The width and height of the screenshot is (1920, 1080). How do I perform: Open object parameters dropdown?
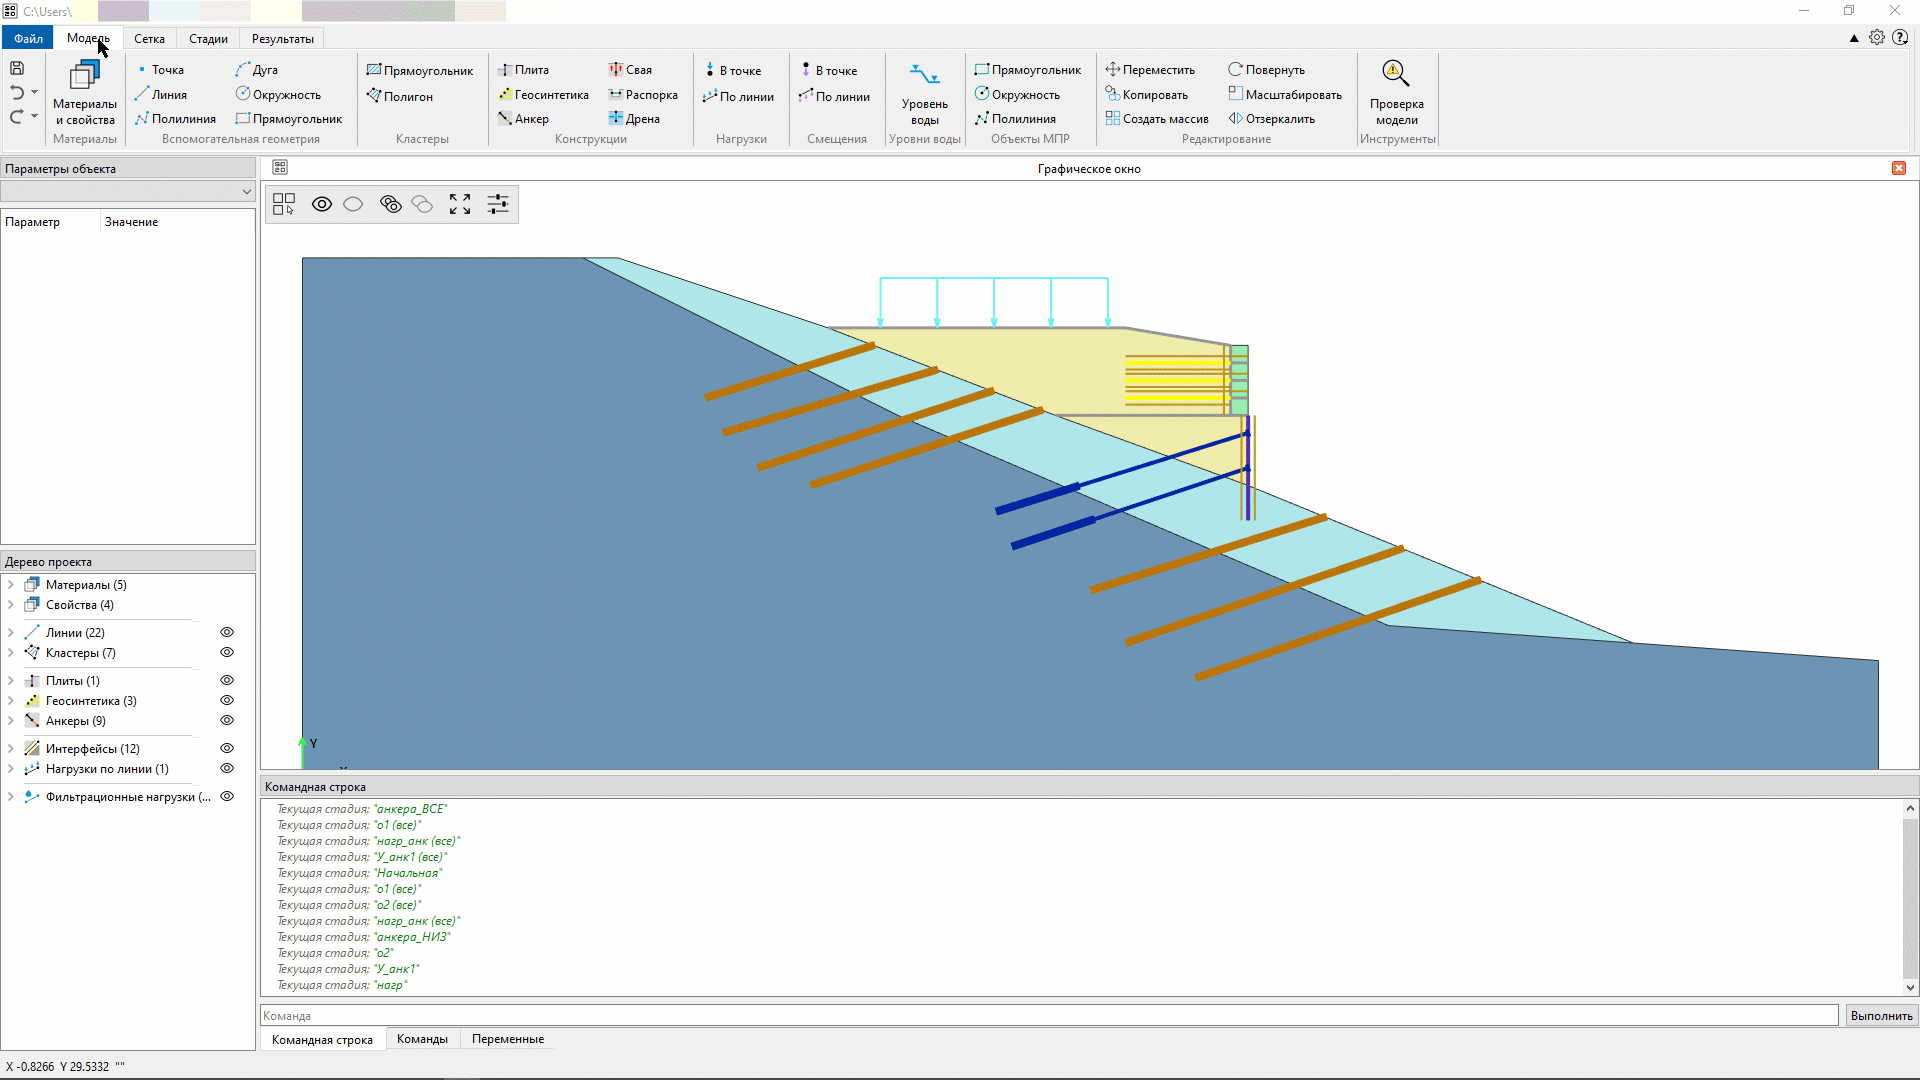pos(246,192)
